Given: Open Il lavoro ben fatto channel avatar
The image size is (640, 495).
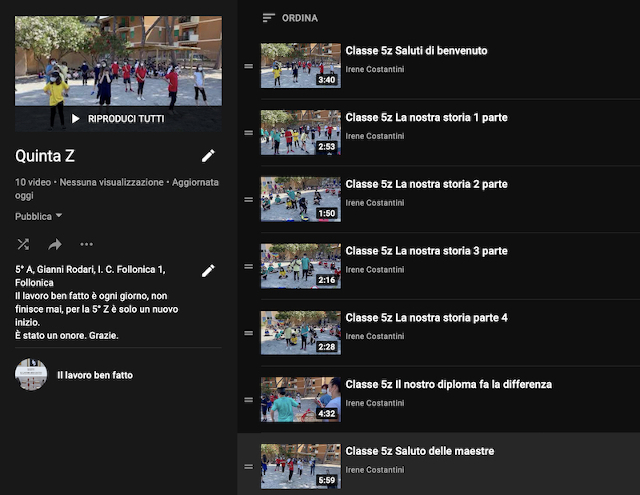Looking at the screenshot, I should pos(31,375).
